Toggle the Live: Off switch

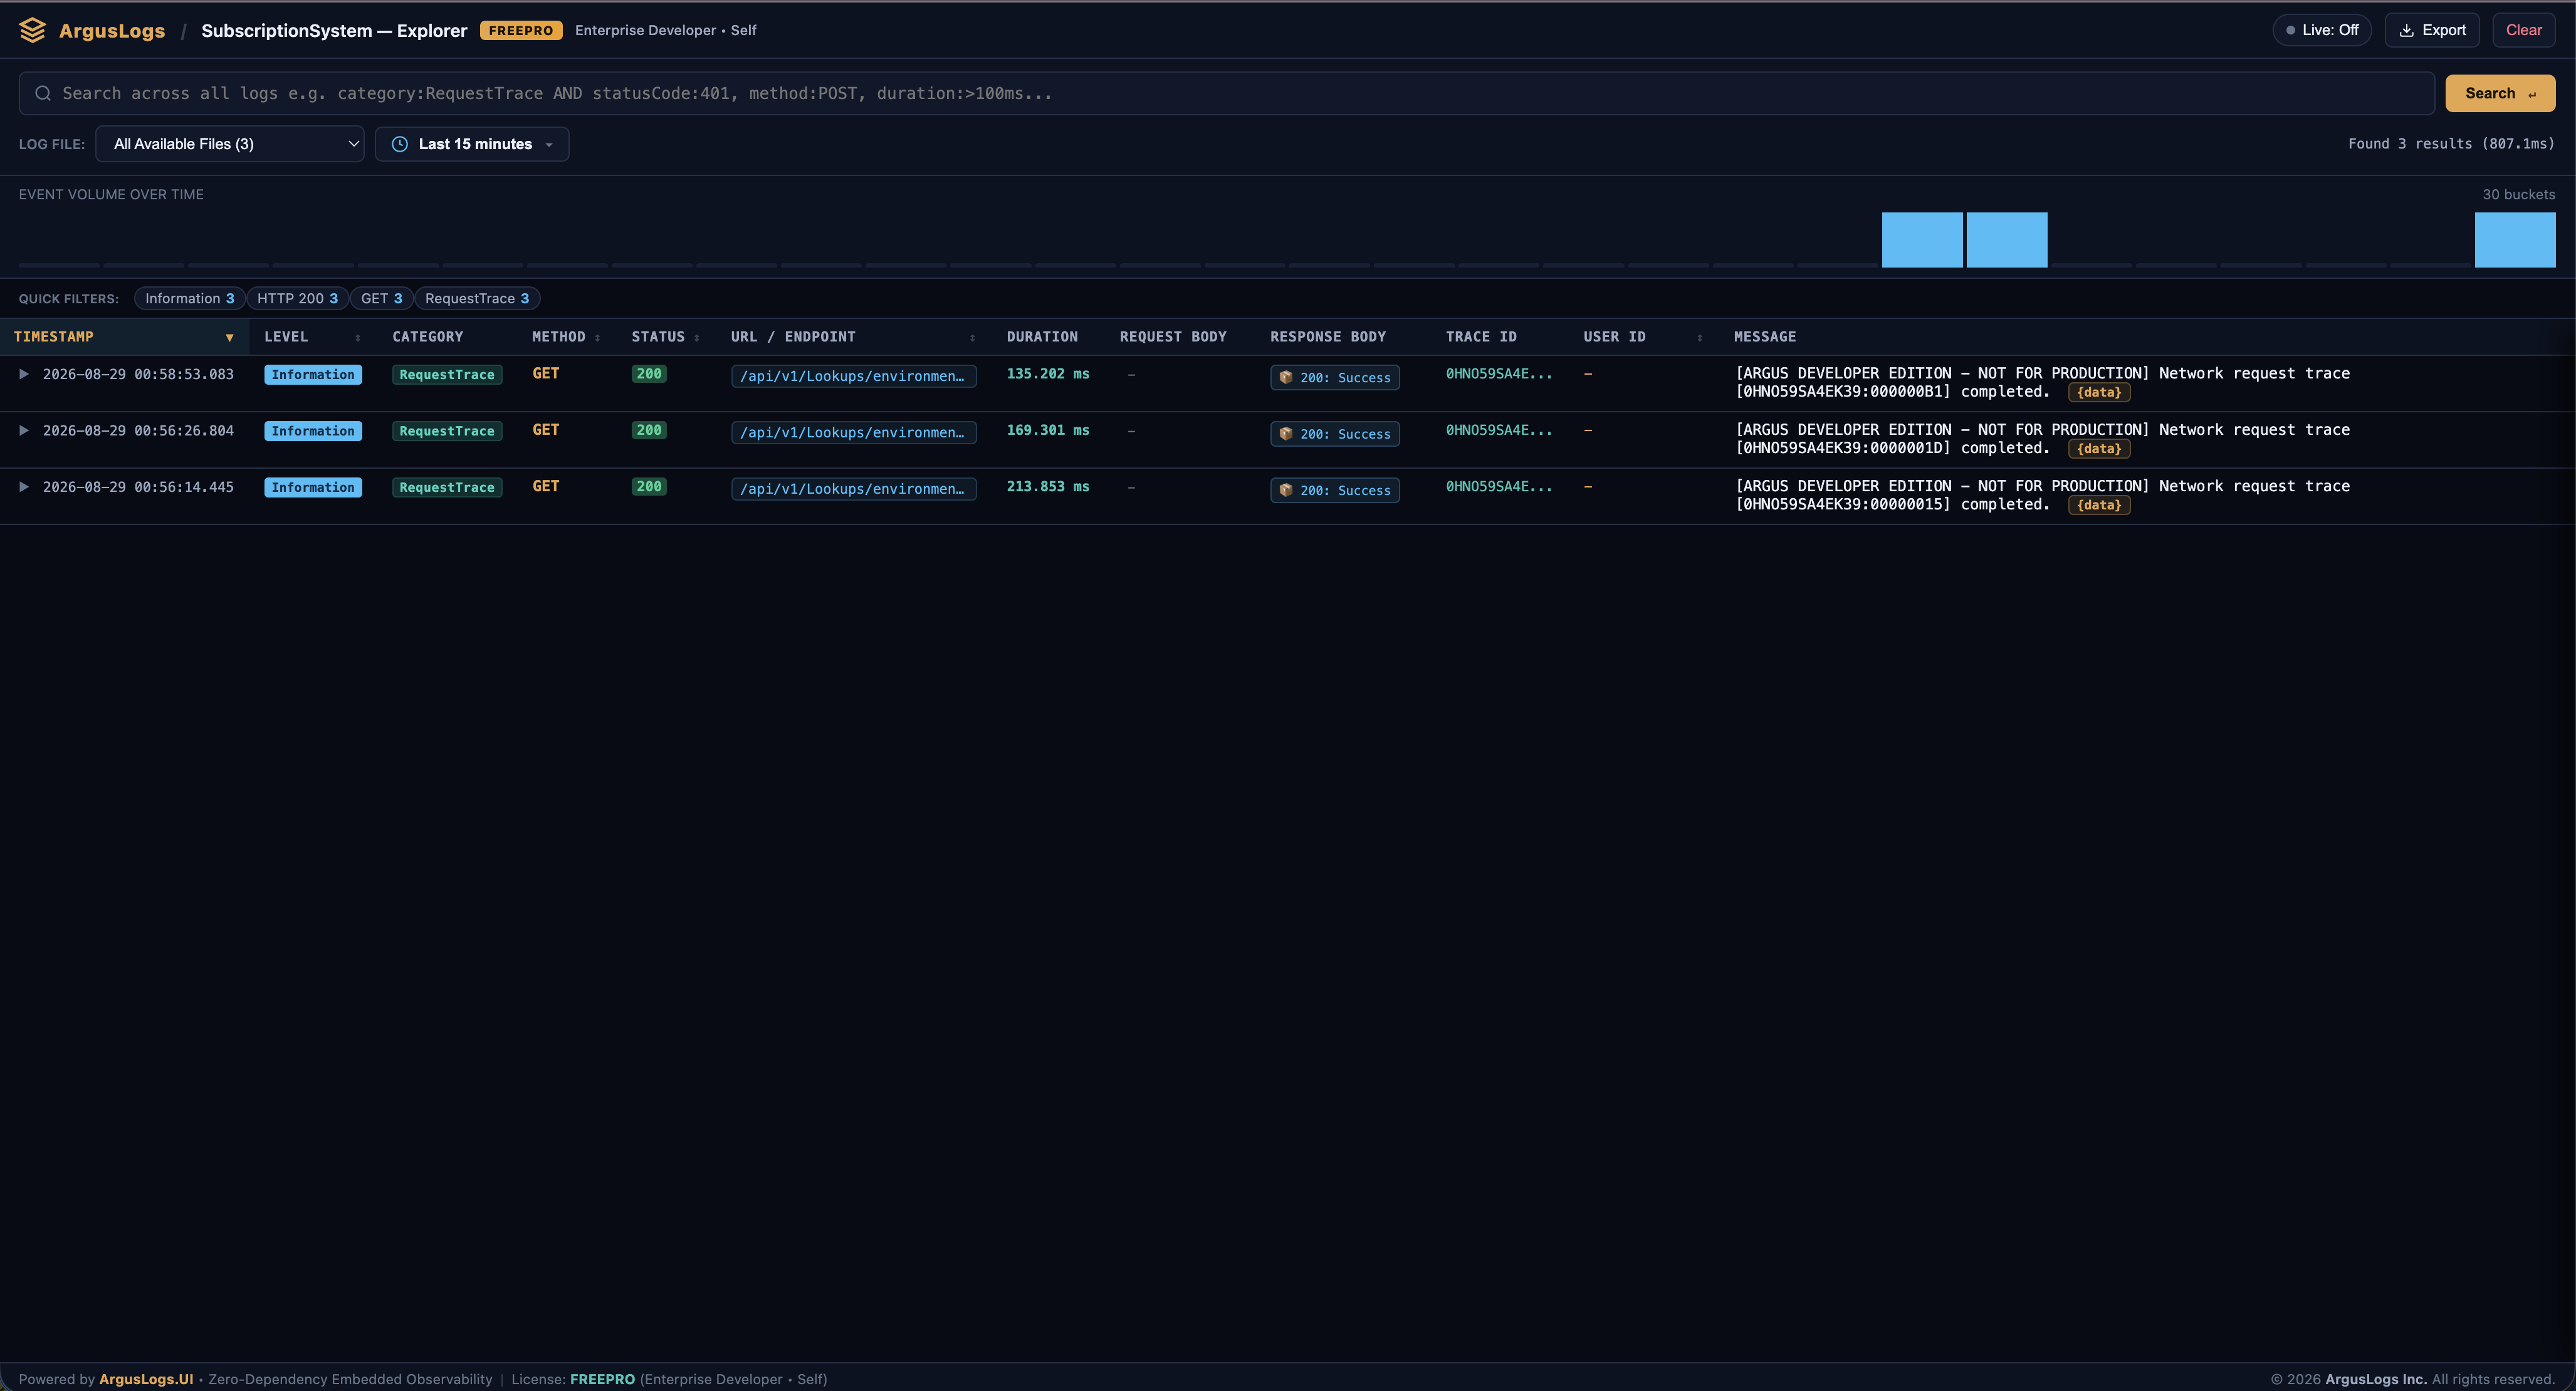[2322, 30]
